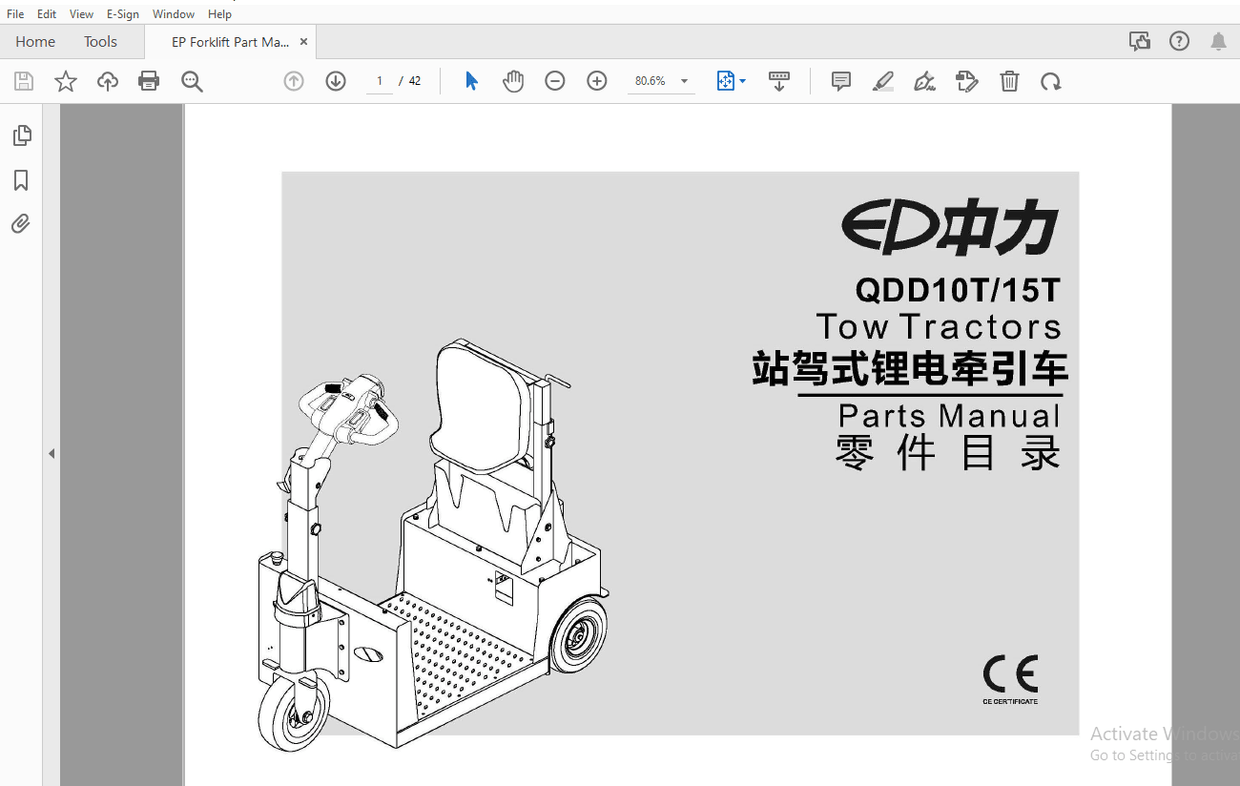
Task: Zoom in on the document
Action: (x=596, y=81)
